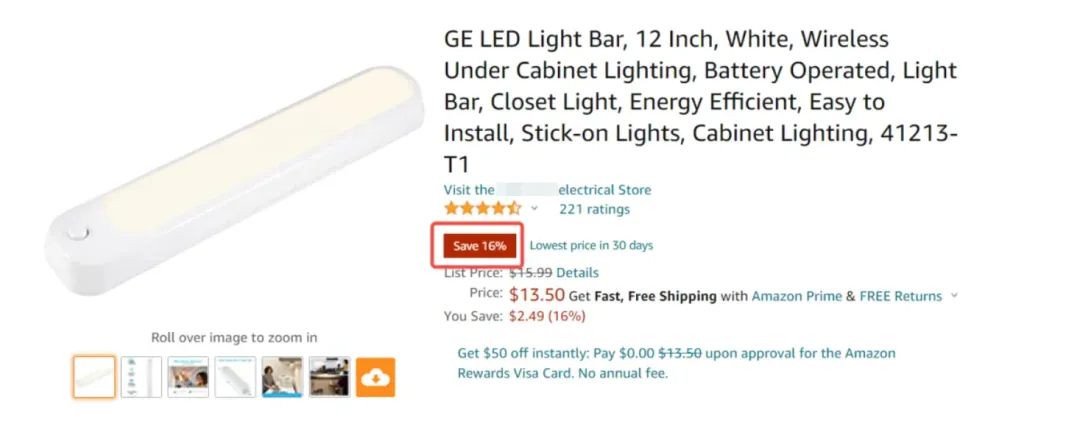Expand the chevron after FREE Returns

pyautogui.click(x=954, y=297)
